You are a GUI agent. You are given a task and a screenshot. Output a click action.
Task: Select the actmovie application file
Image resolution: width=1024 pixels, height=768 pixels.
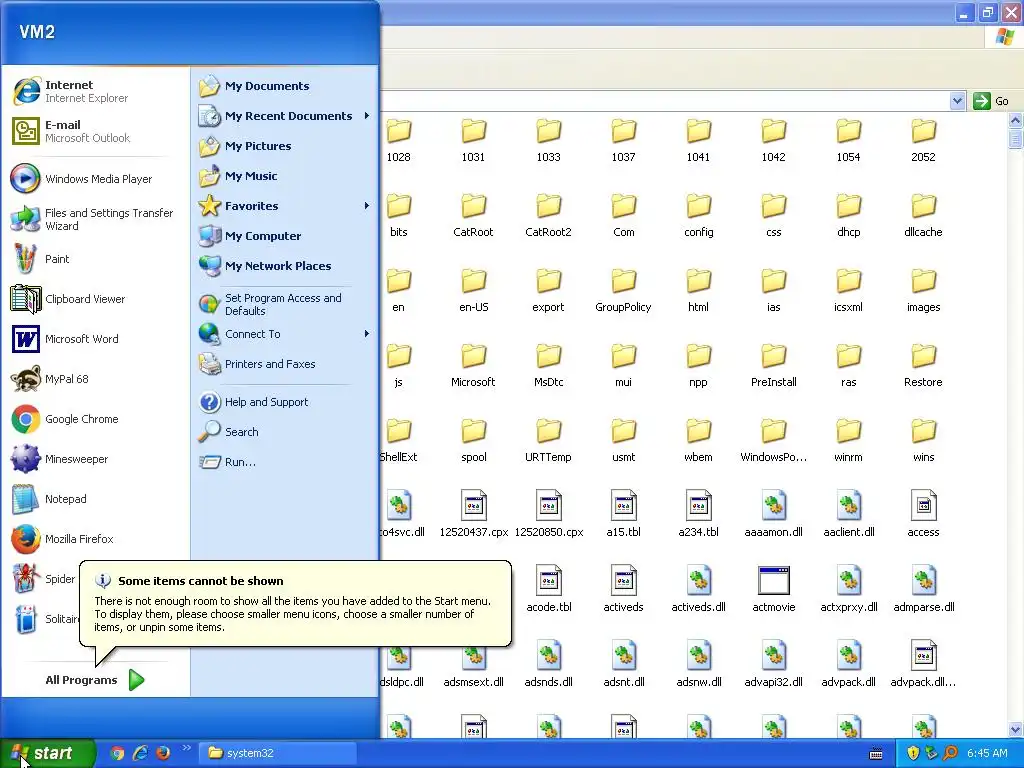(x=773, y=590)
